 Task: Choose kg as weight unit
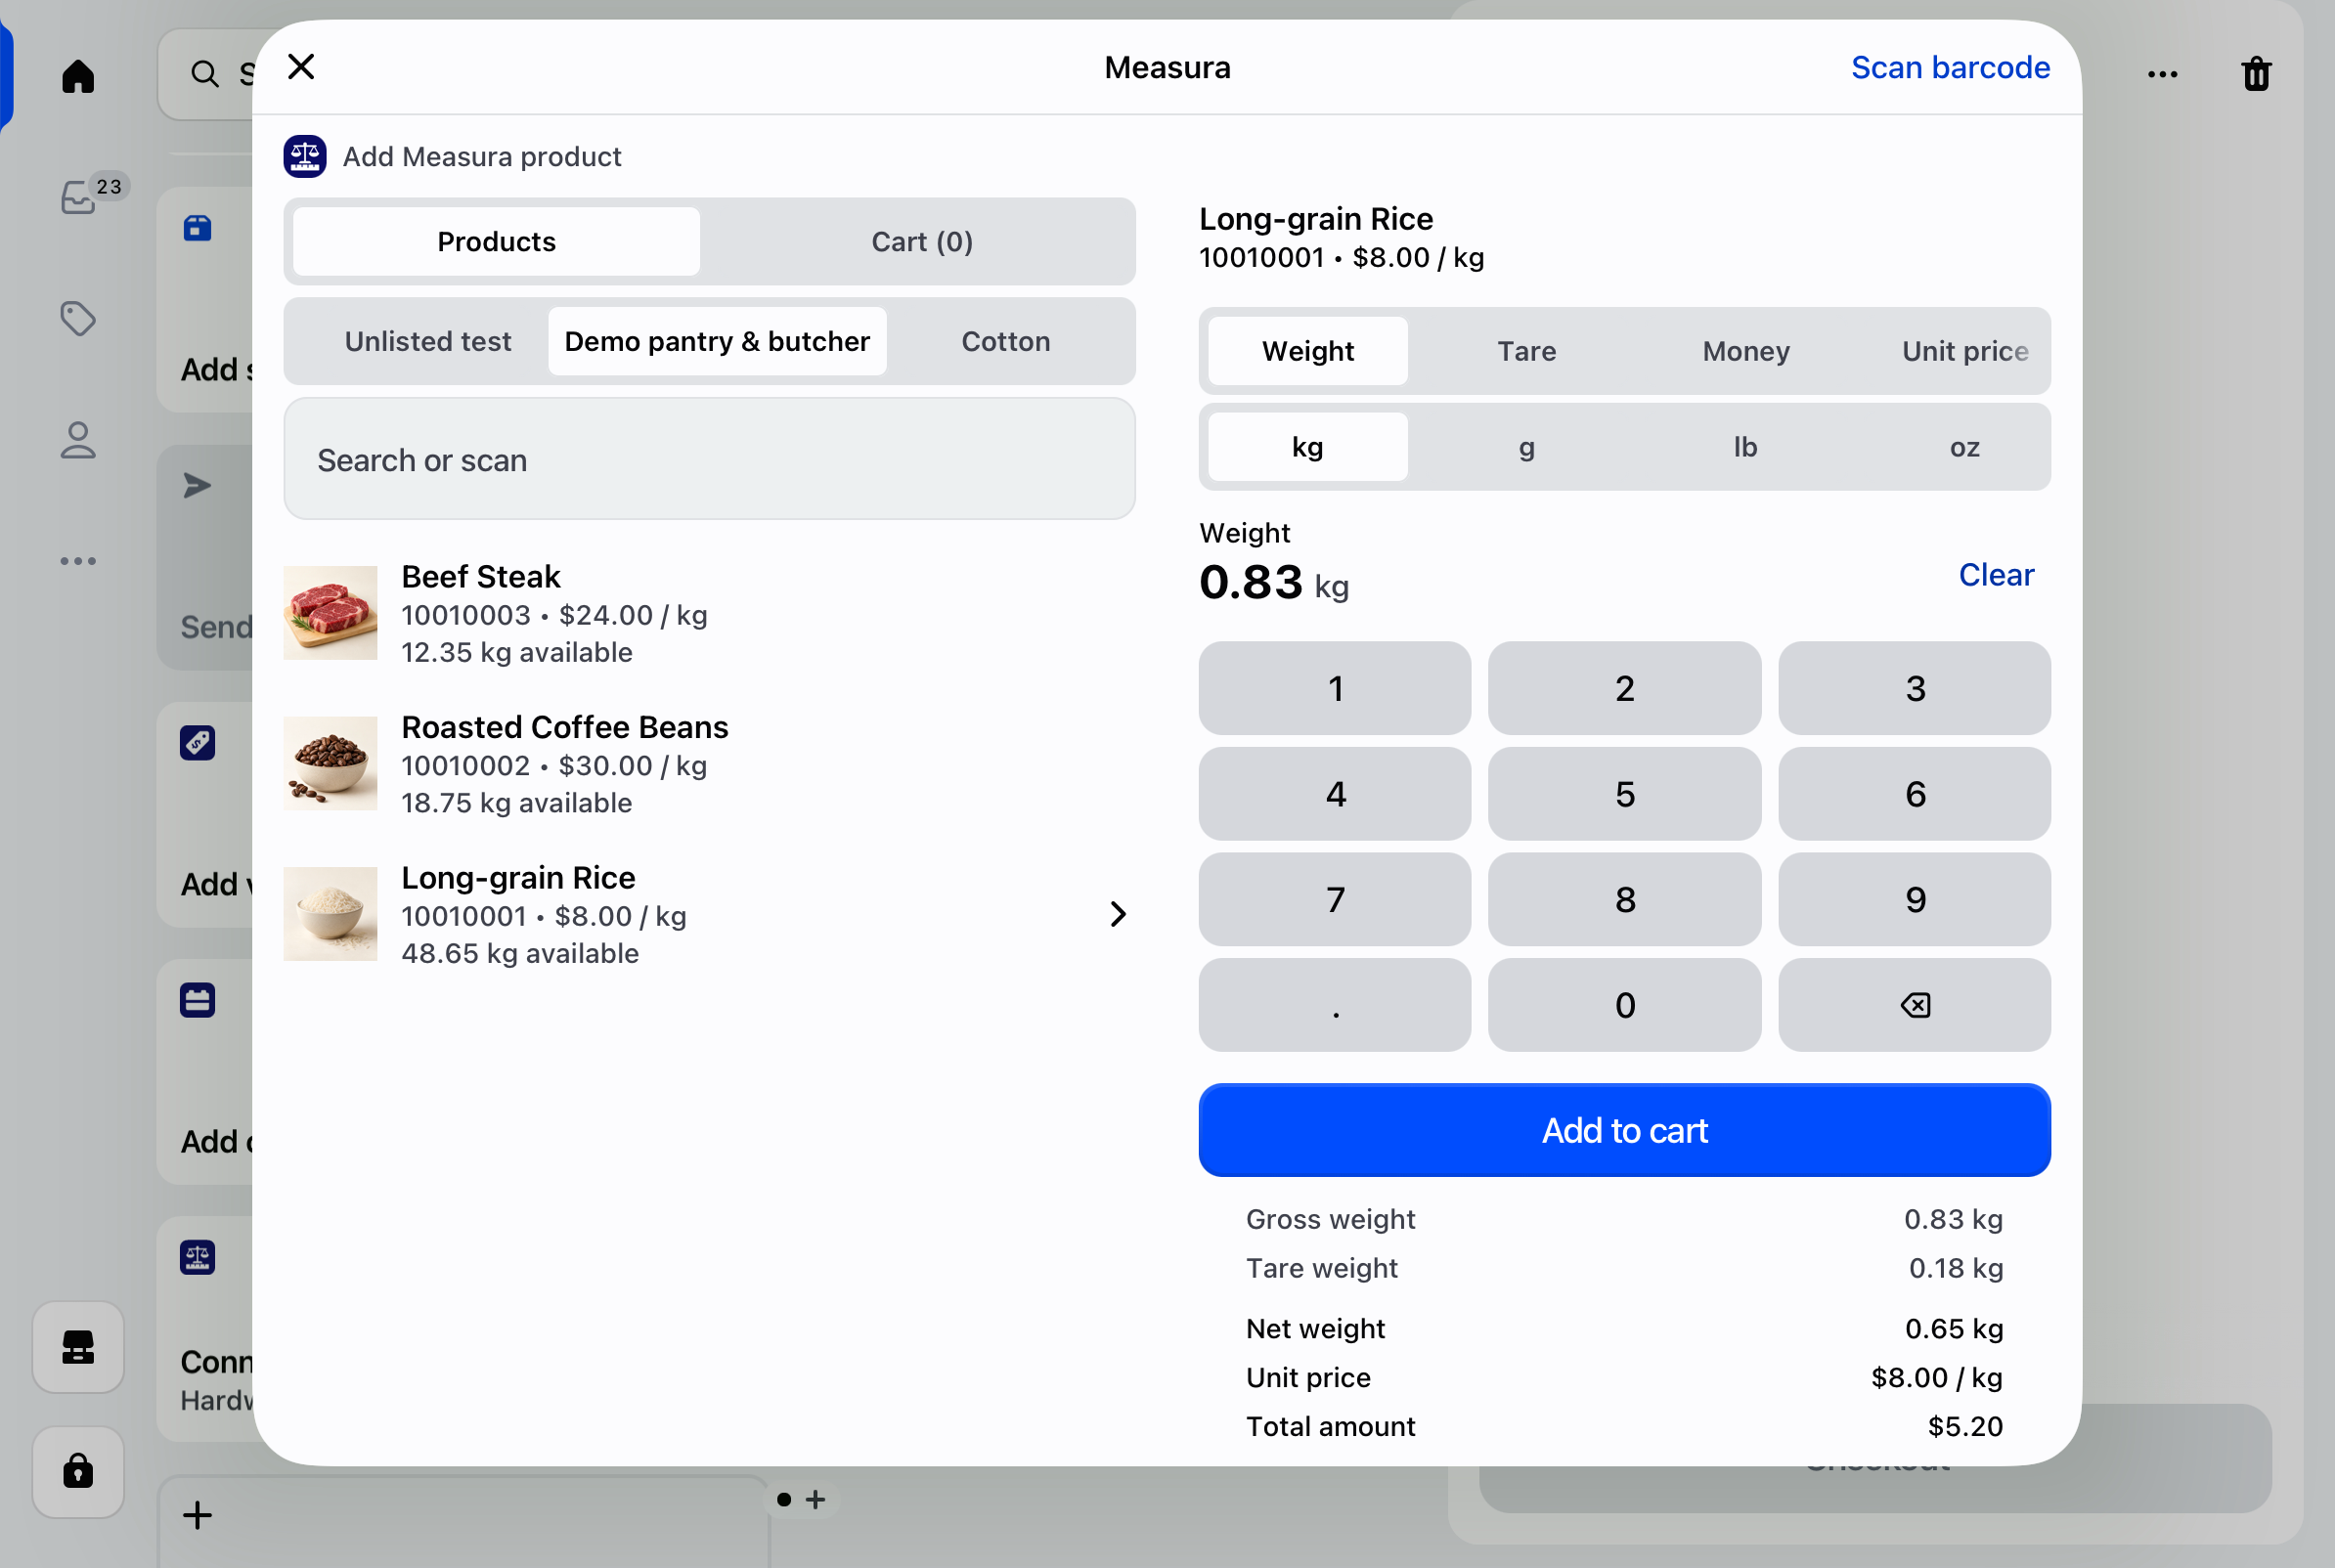point(1307,447)
